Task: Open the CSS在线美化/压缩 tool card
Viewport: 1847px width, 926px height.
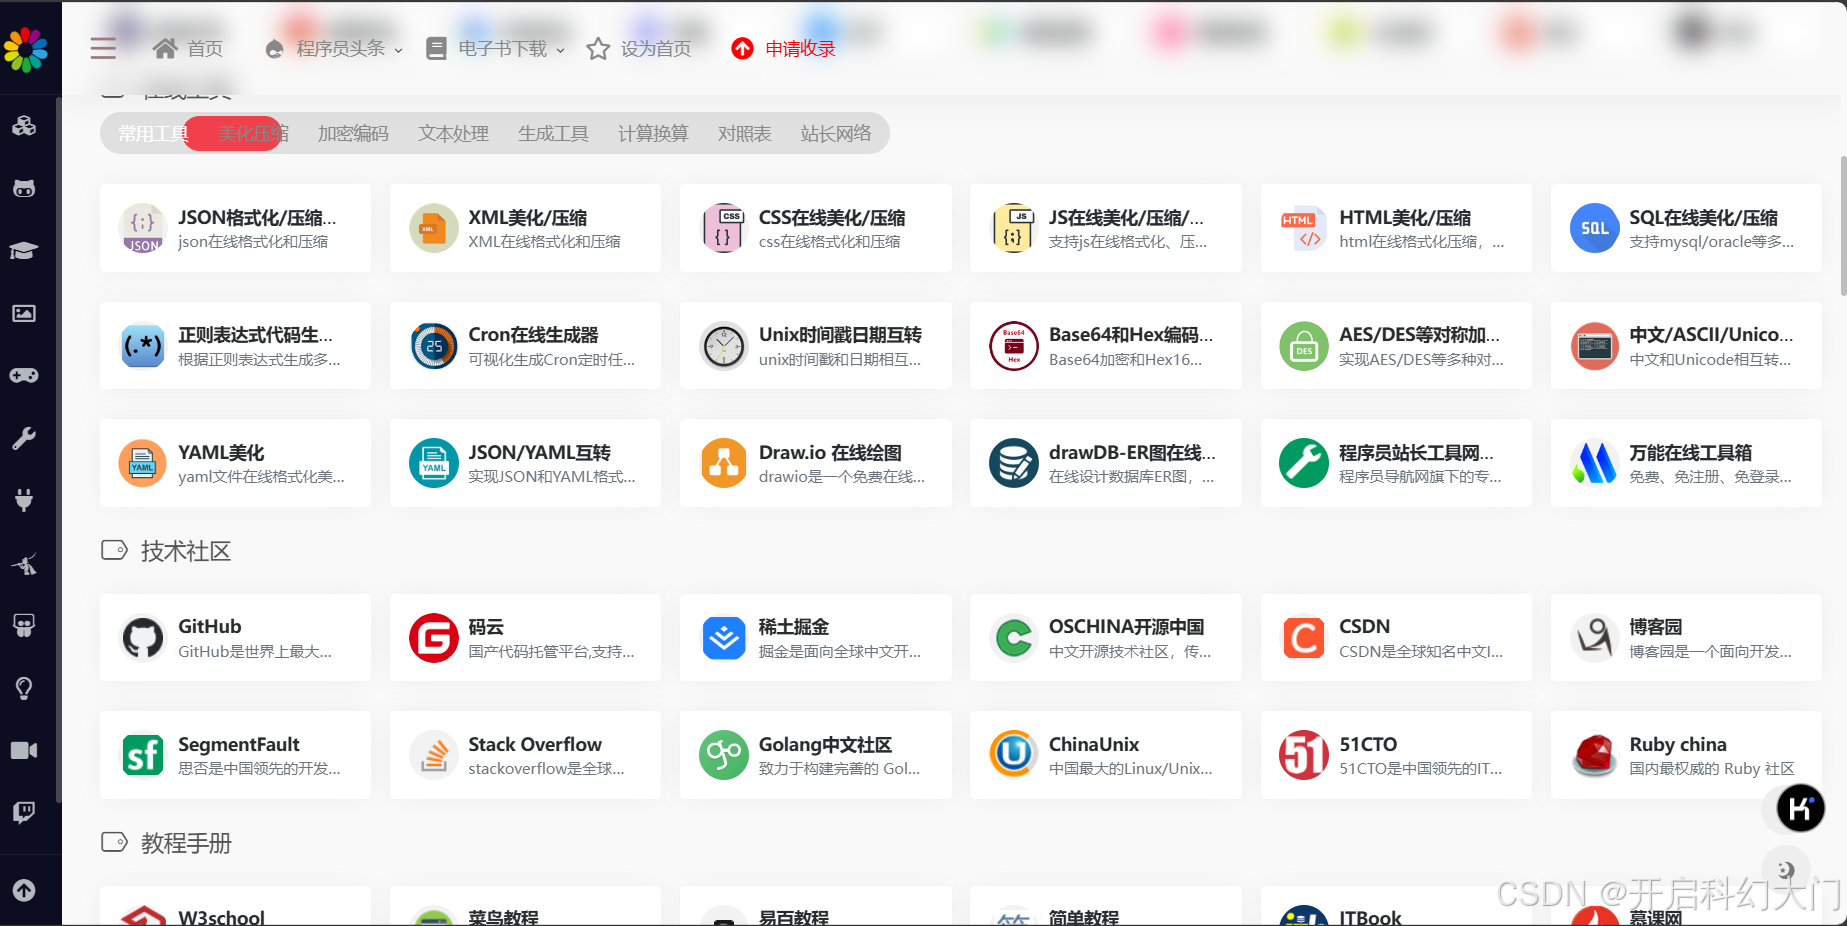Action: click(x=815, y=228)
